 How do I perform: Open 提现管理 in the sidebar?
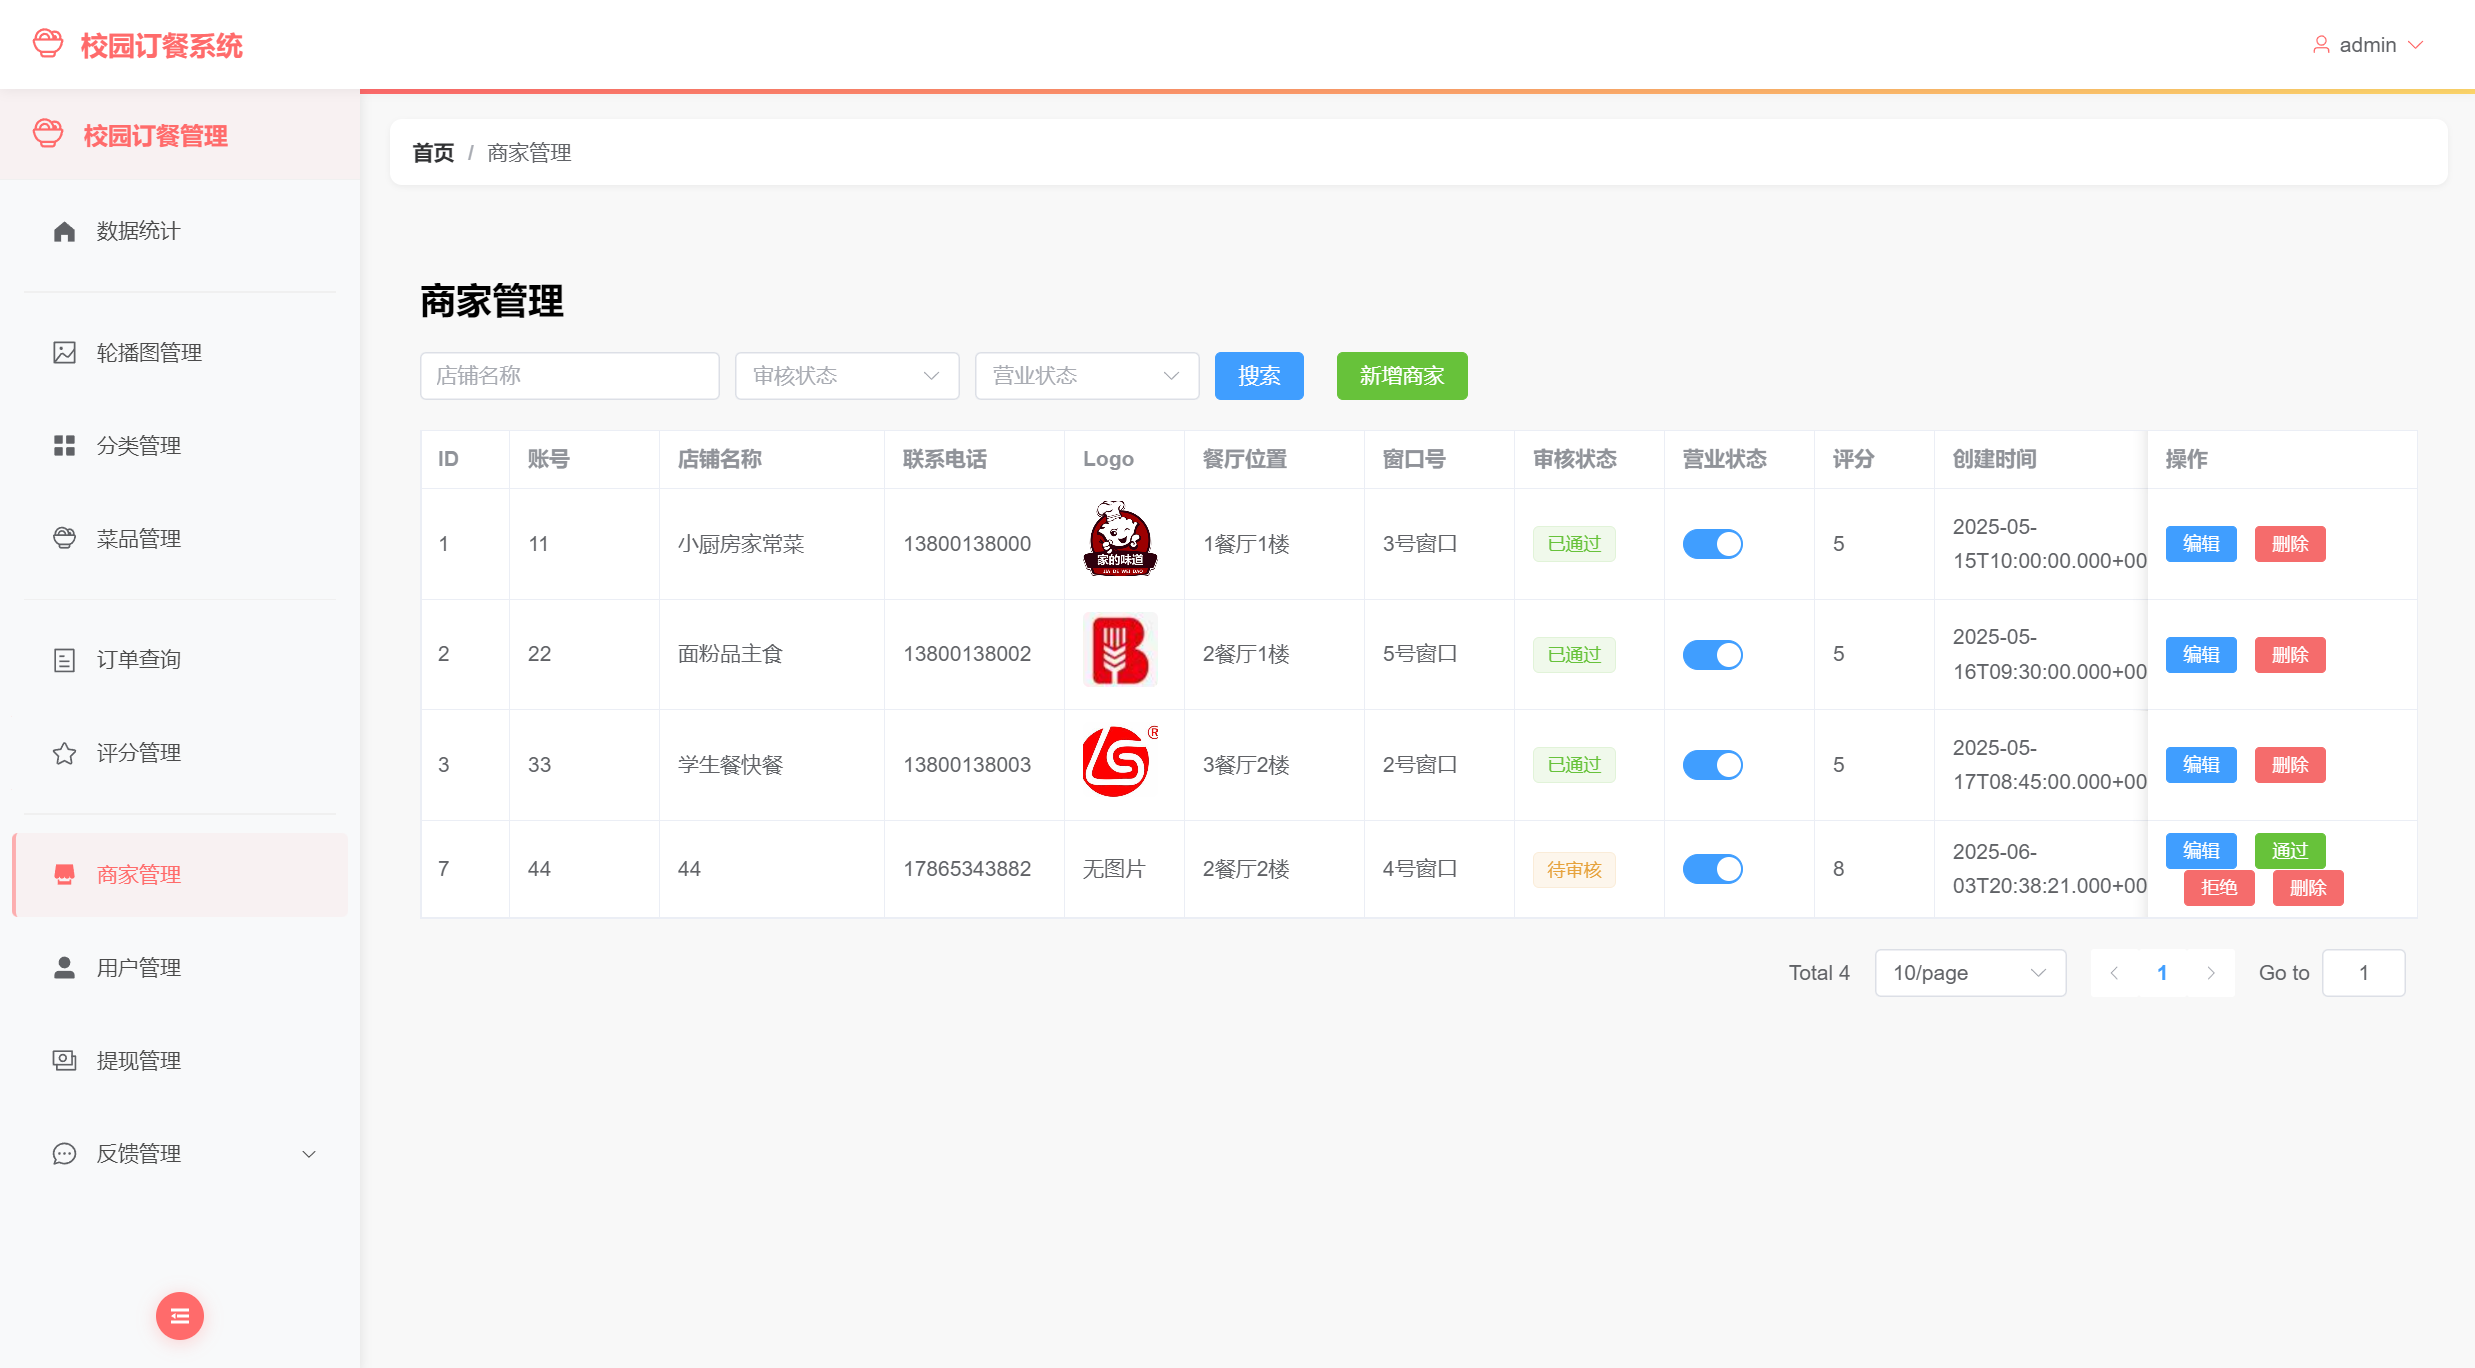pyautogui.click(x=138, y=1061)
